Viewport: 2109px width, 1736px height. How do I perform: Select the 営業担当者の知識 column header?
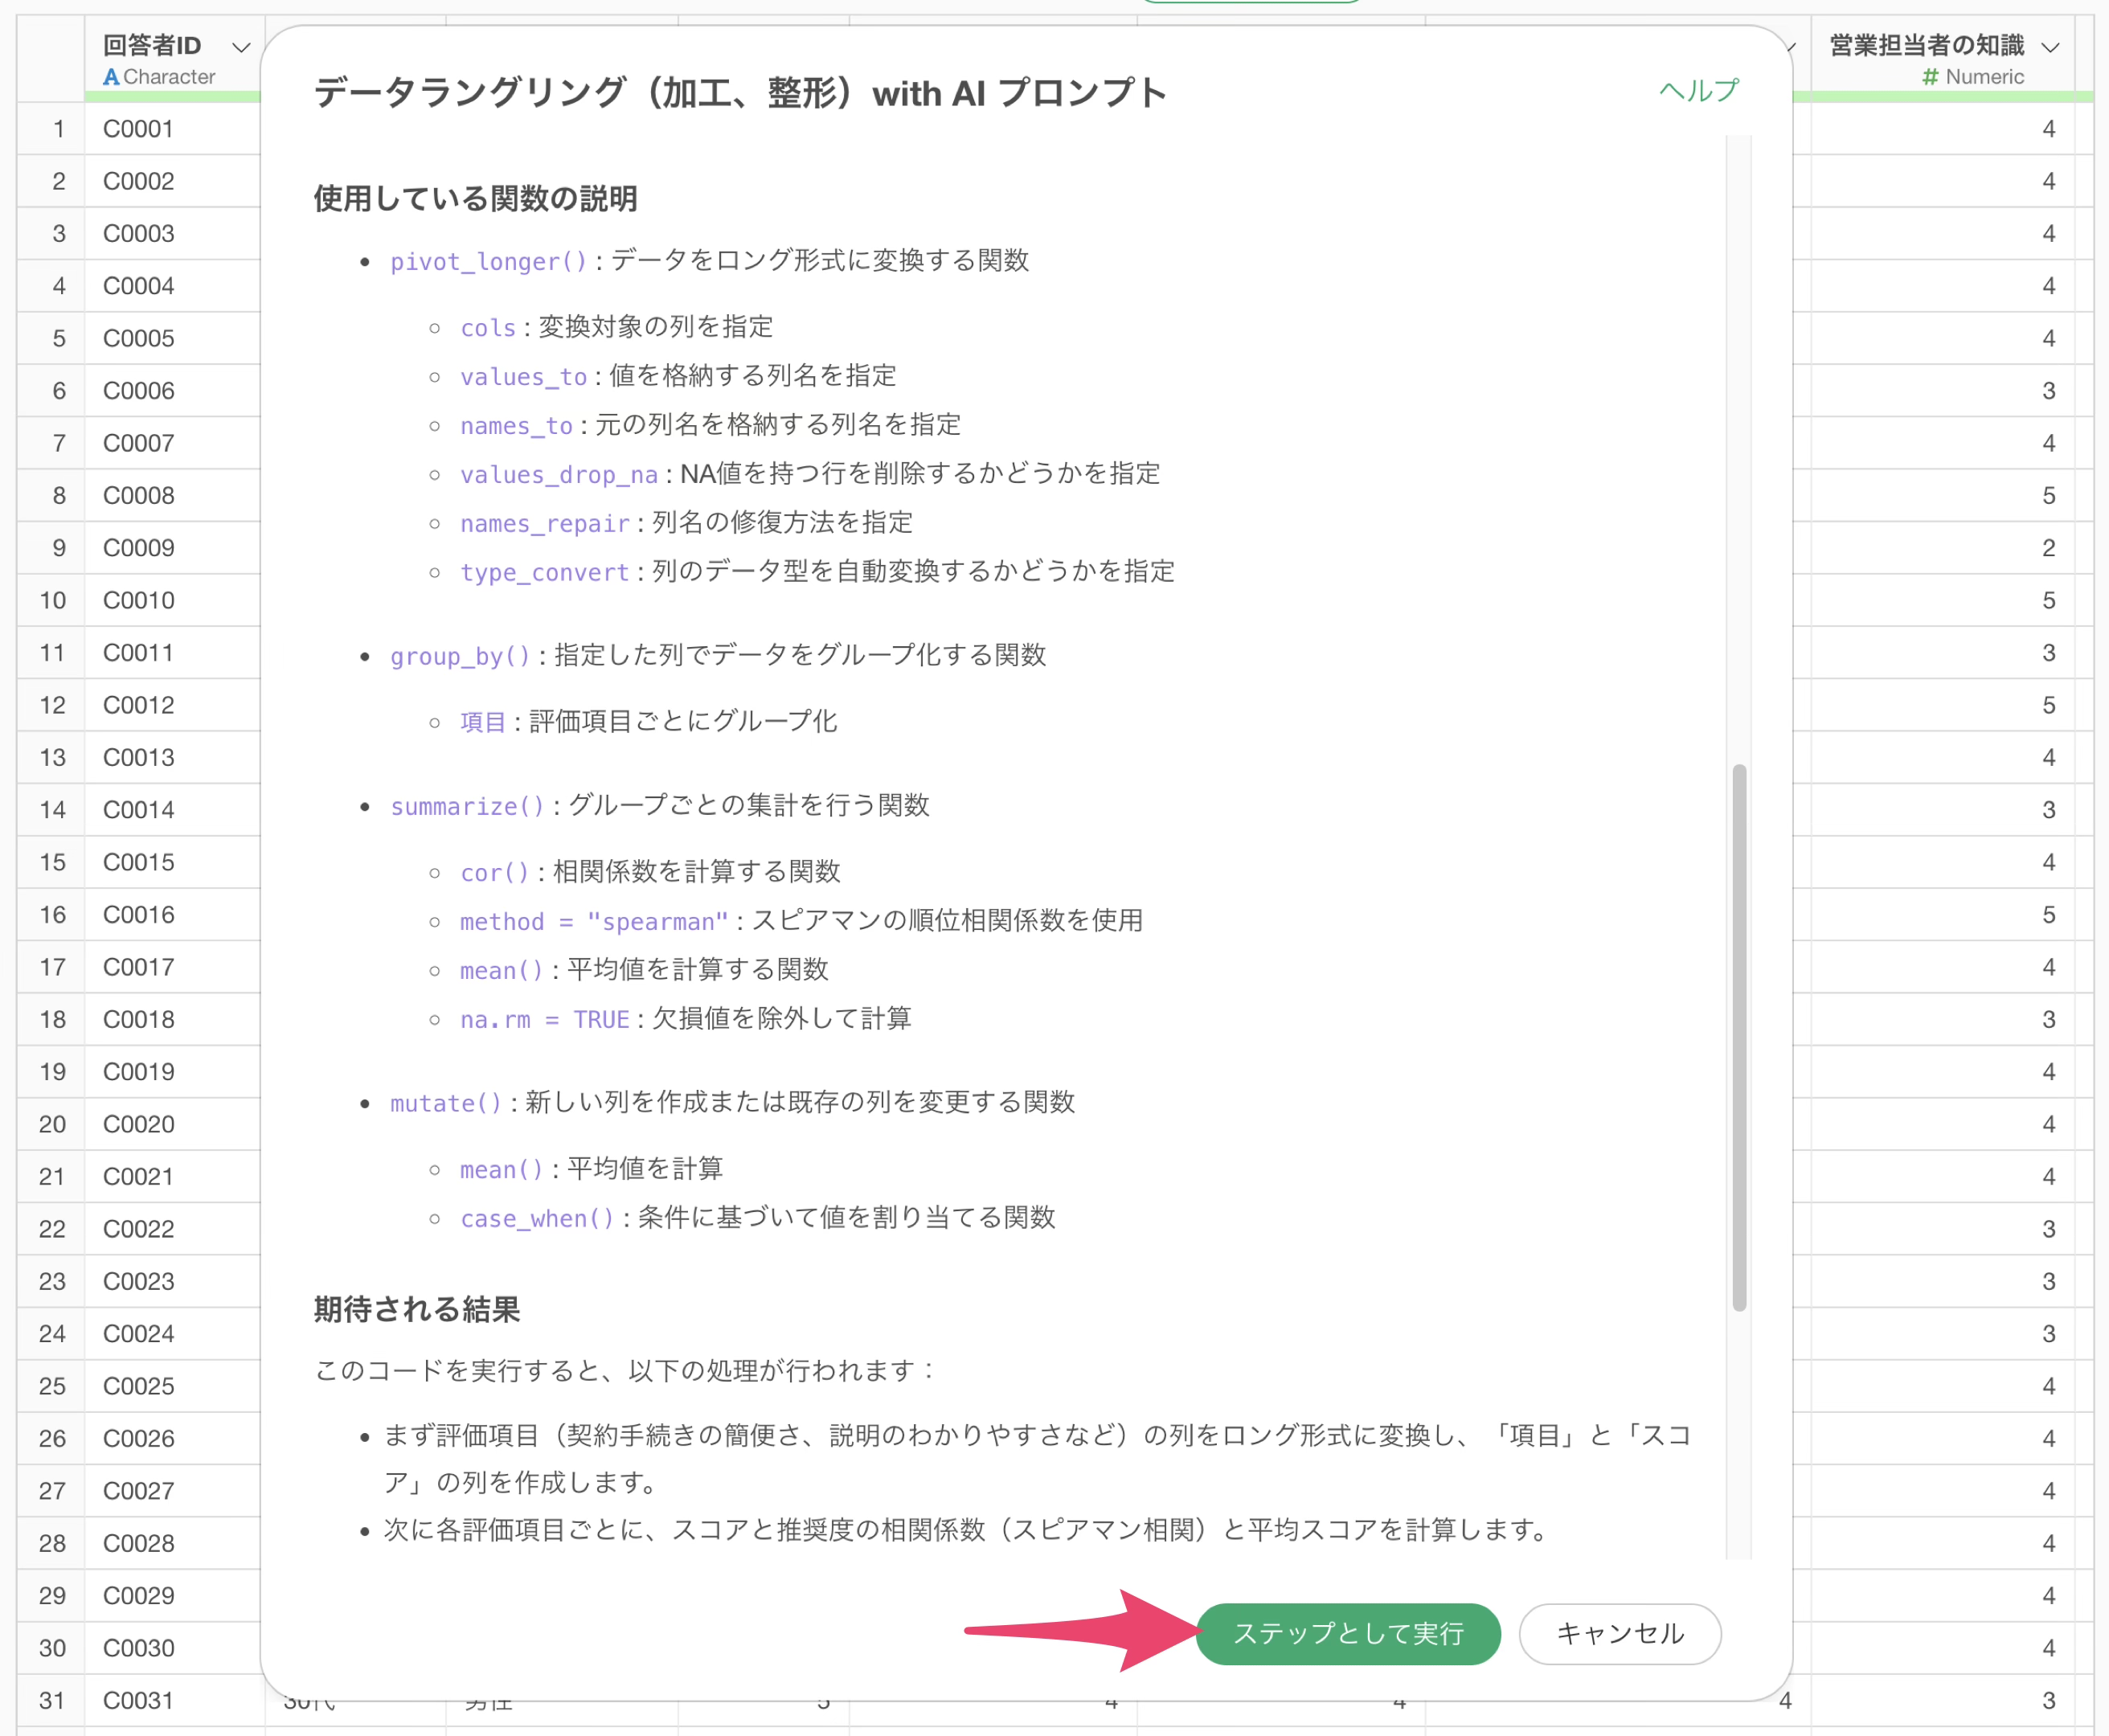point(1926,46)
